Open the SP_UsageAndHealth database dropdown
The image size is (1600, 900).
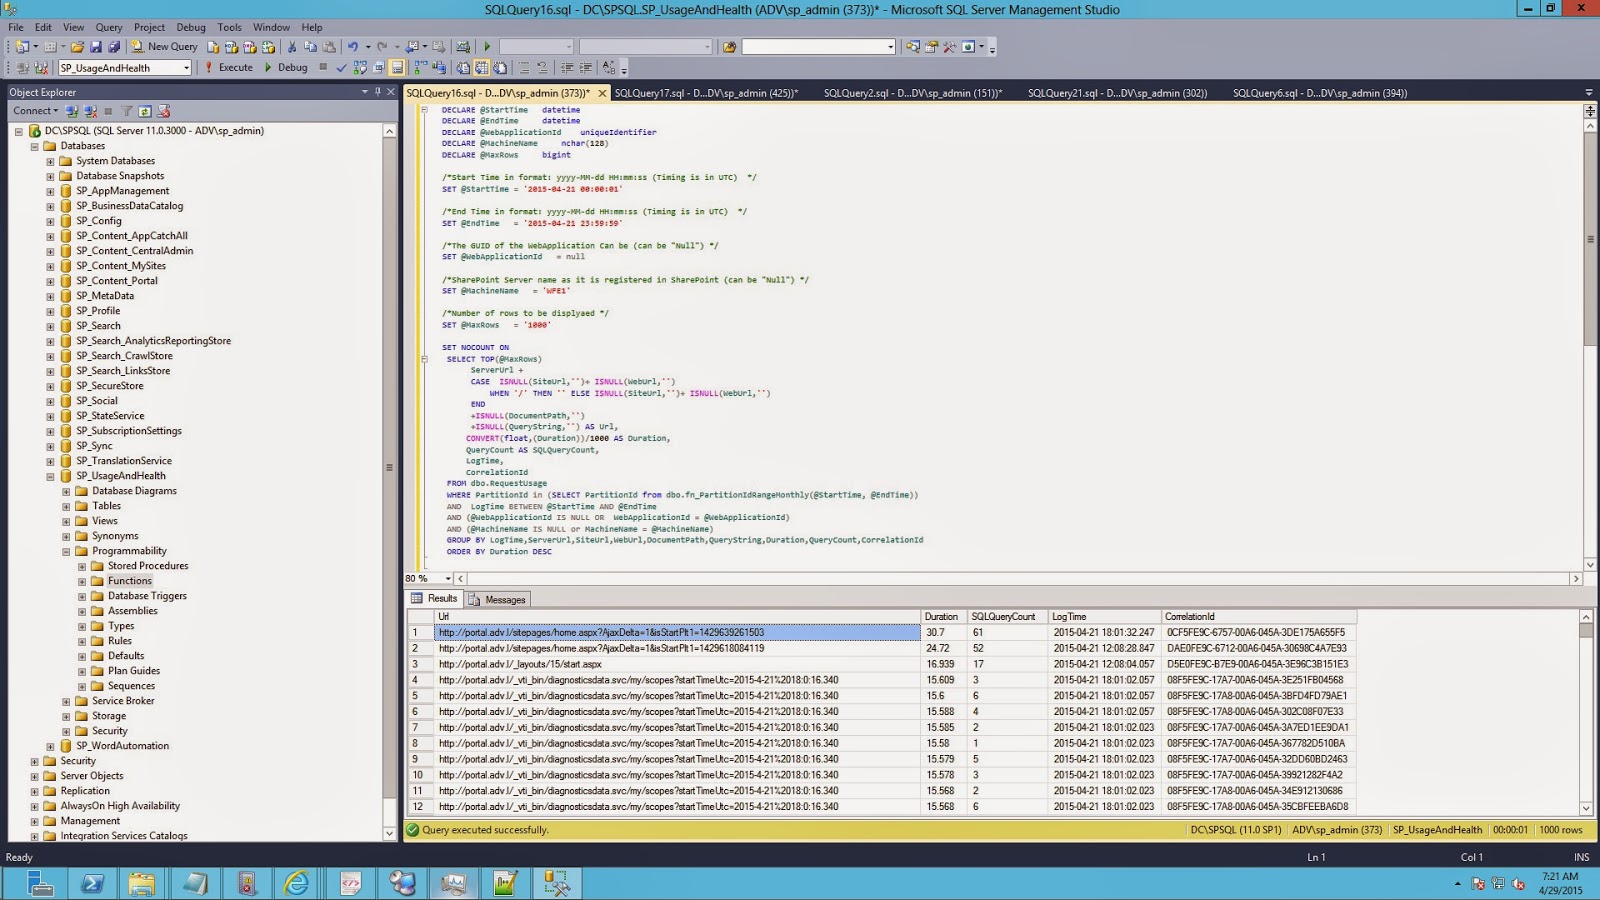tap(186, 68)
